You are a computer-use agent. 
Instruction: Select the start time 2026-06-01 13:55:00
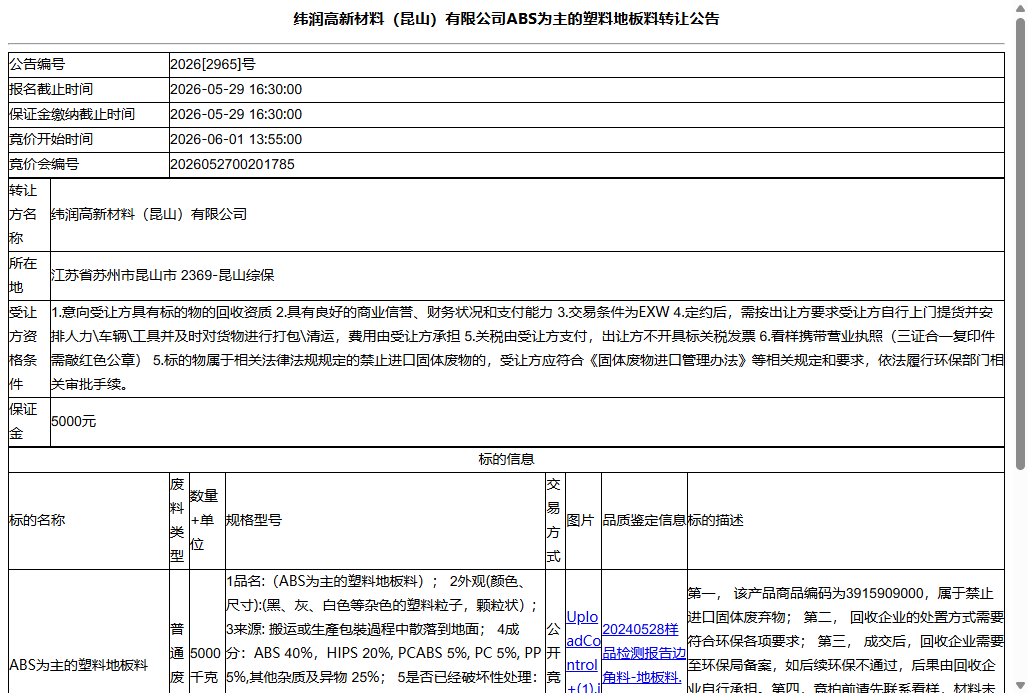(x=236, y=139)
